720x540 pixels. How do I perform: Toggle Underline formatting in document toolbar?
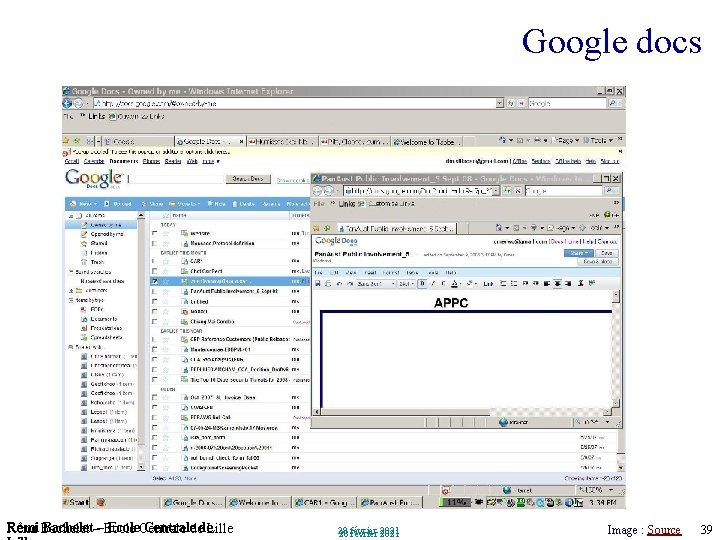click(x=443, y=284)
